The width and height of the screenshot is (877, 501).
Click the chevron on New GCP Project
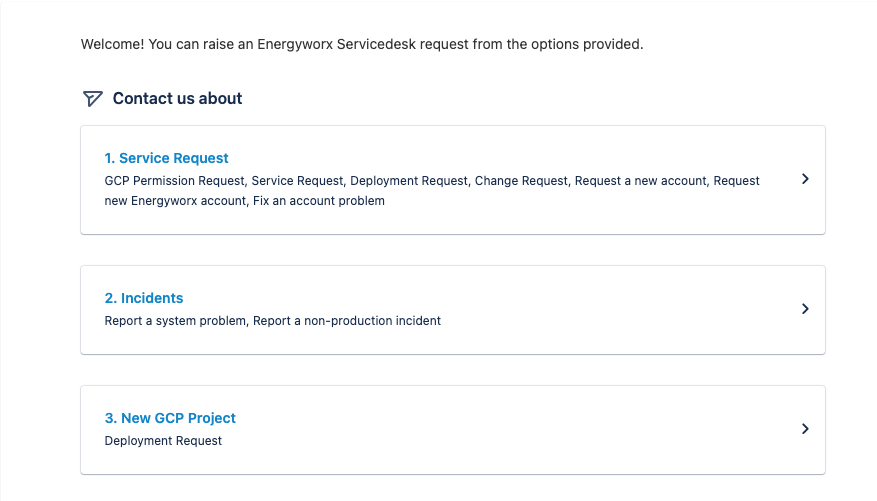coord(805,429)
